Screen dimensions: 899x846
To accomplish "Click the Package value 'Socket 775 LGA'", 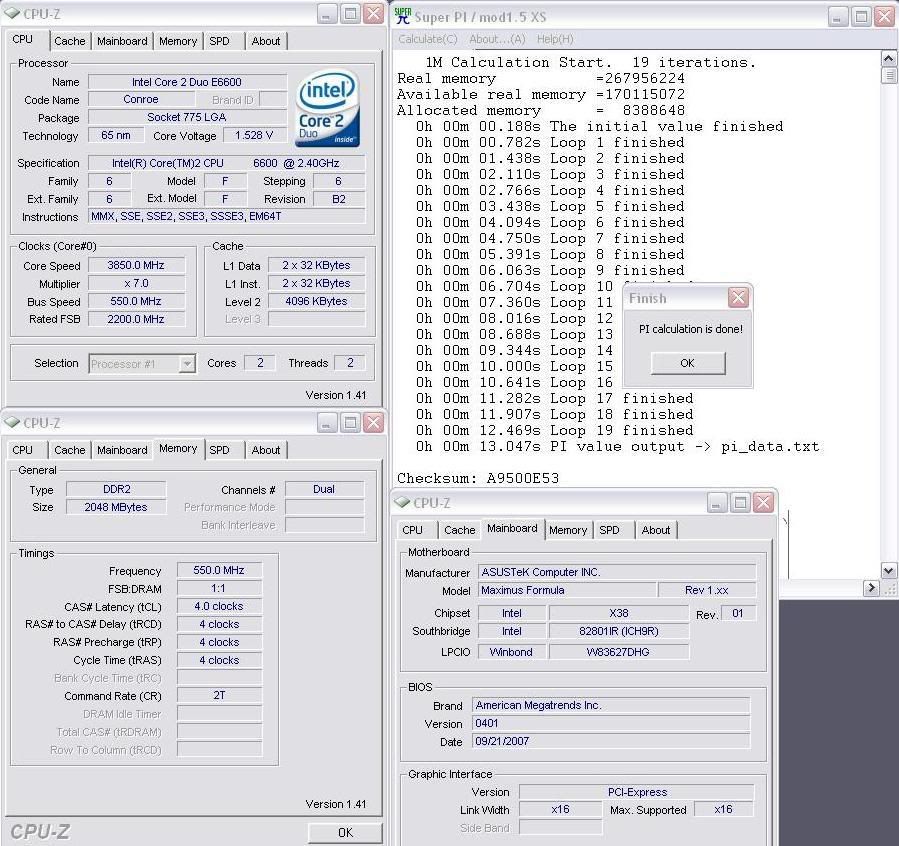I will [x=187, y=117].
